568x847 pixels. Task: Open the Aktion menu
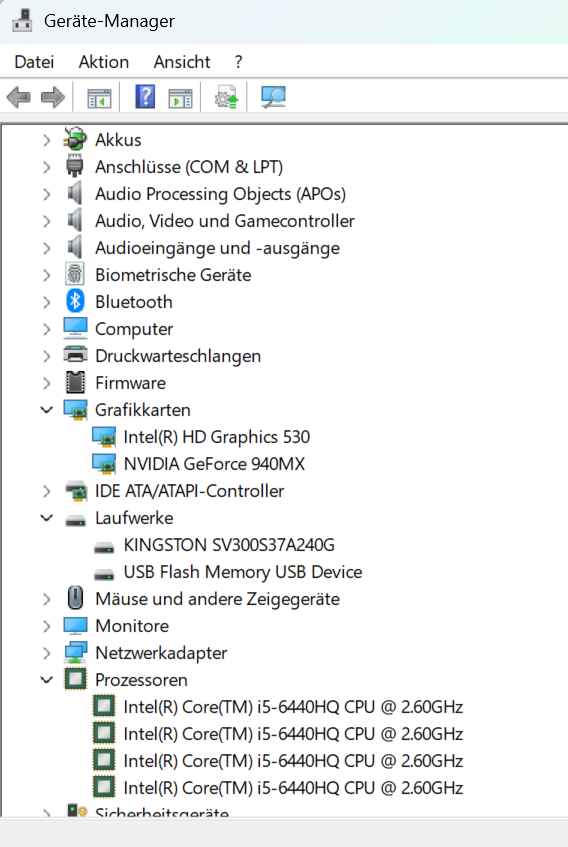(x=104, y=62)
